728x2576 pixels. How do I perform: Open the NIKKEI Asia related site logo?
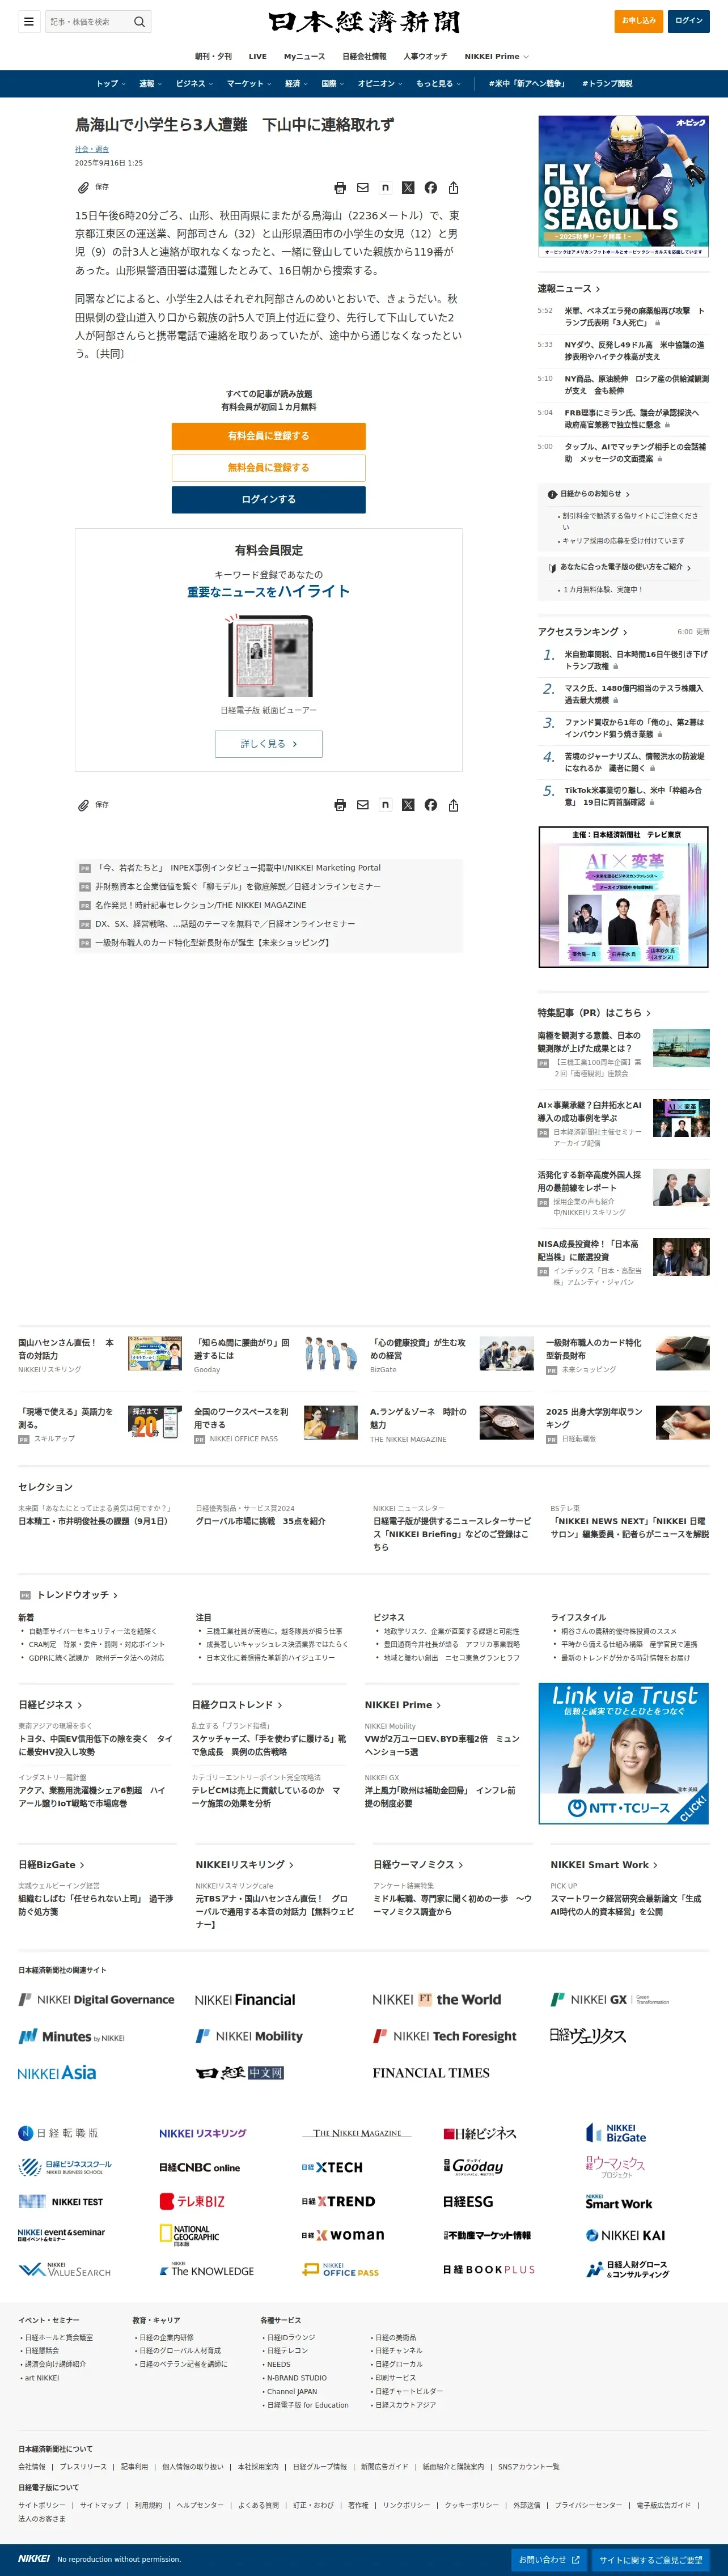[57, 2073]
